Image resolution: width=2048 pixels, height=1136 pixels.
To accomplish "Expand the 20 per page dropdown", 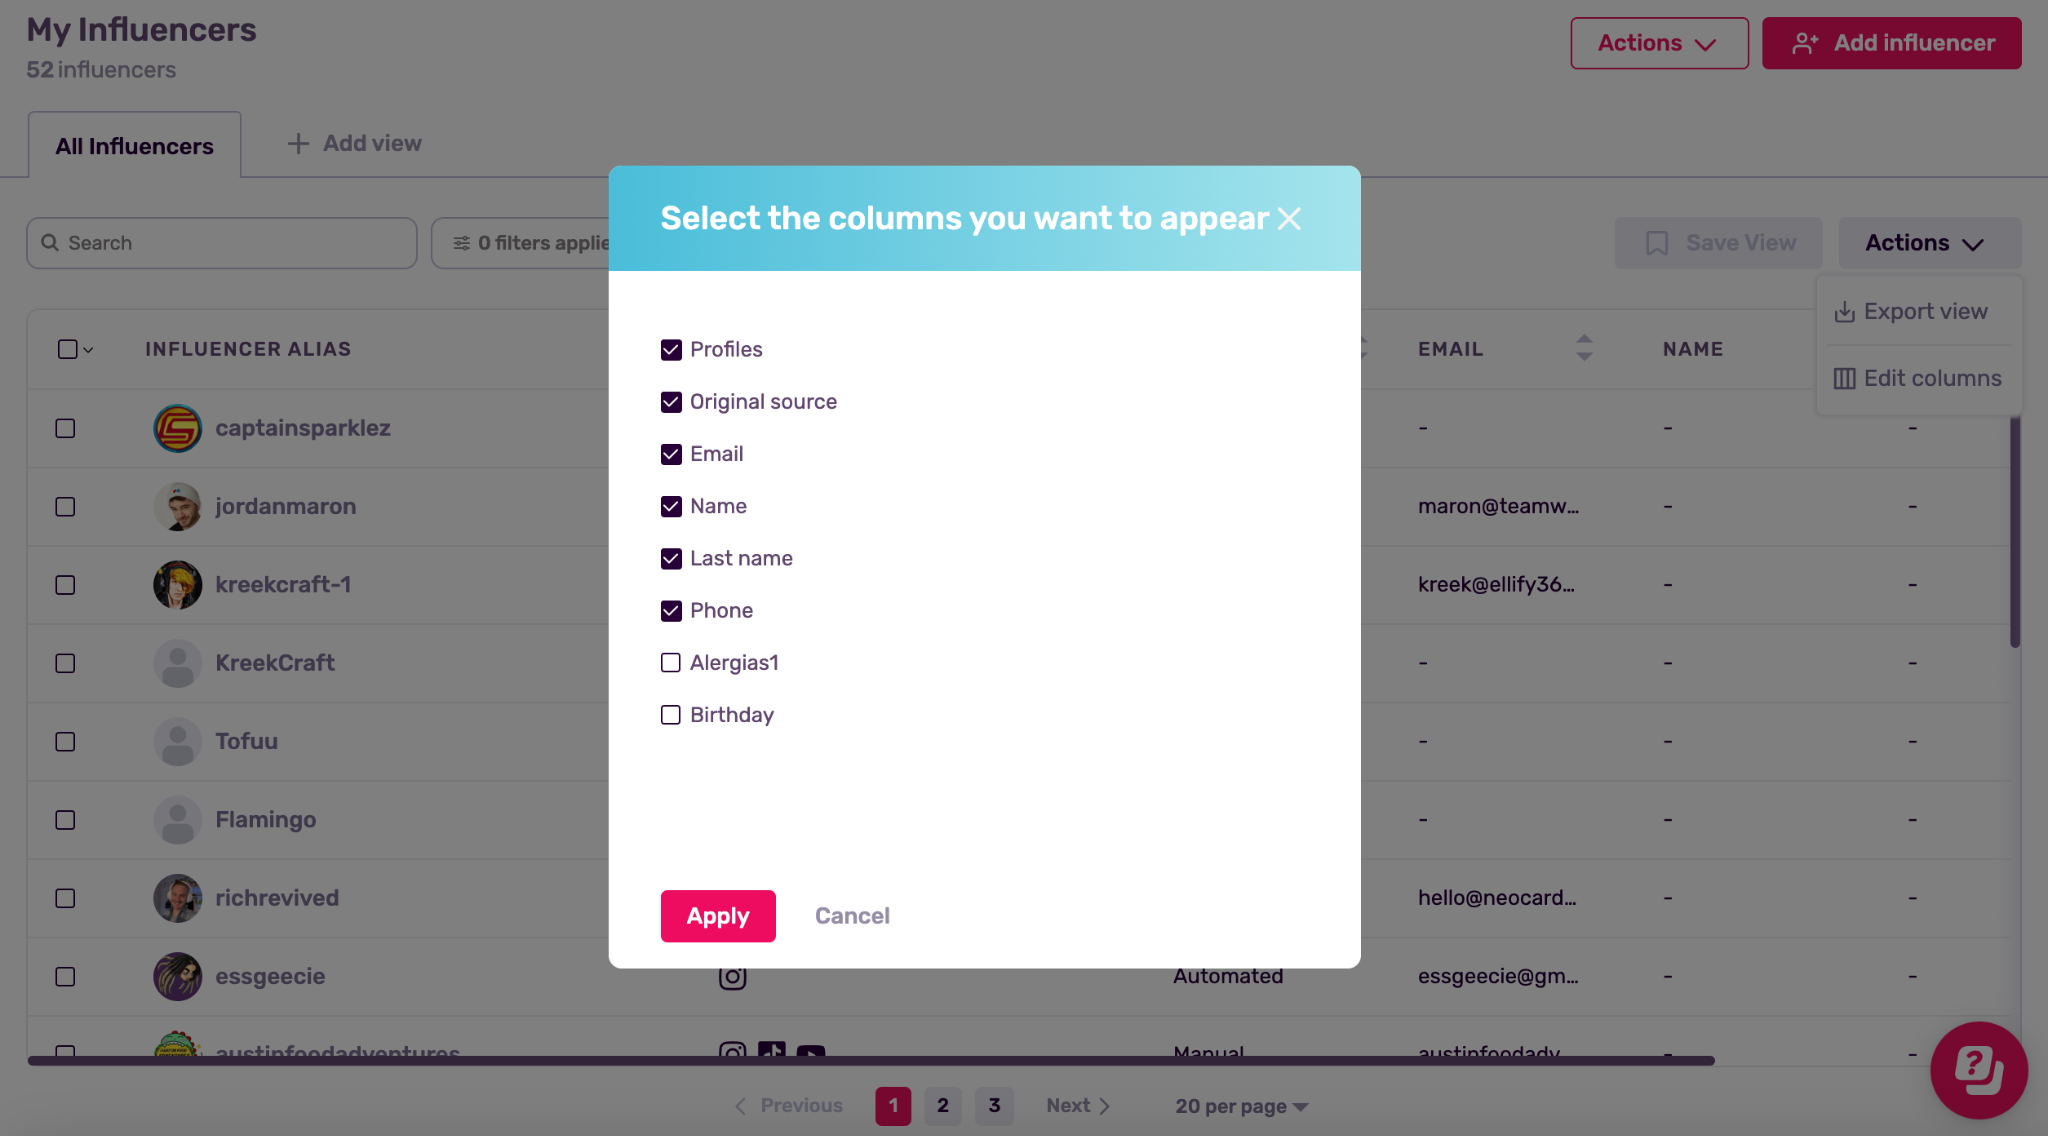I will [x=1241, y=1106].
